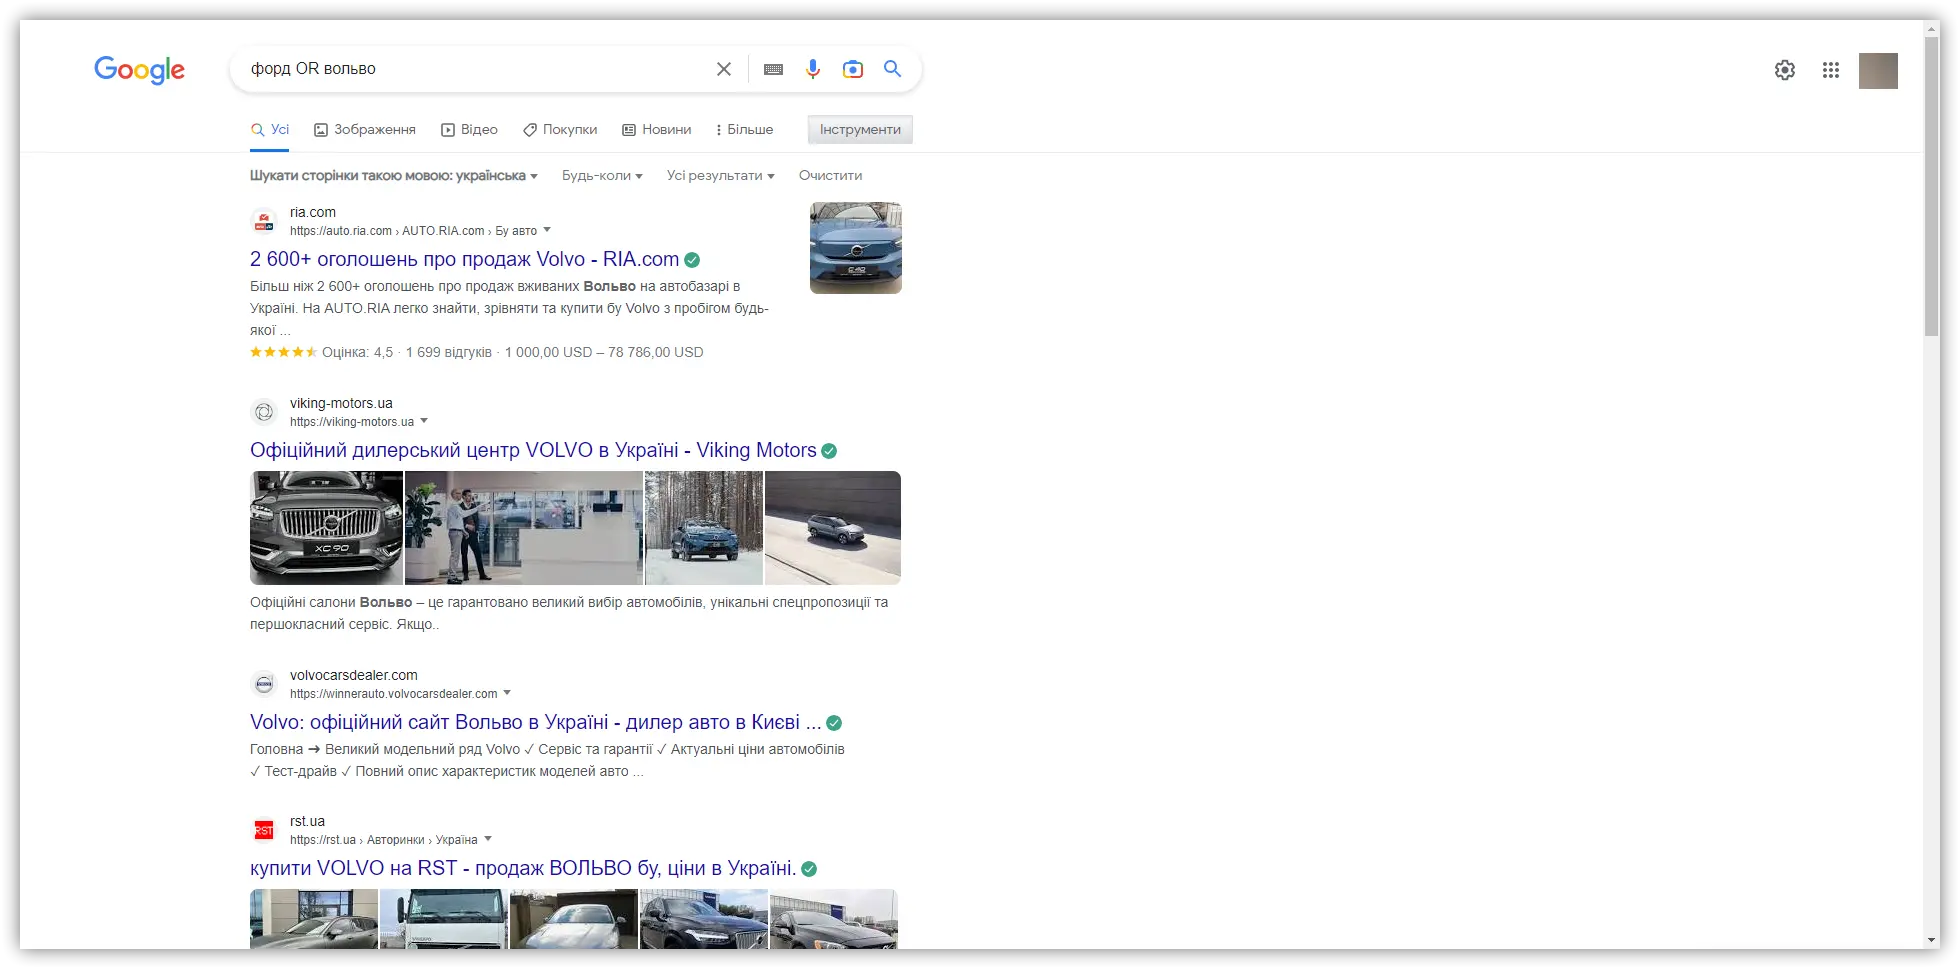Click the rst.ua site name
Viewport: 1960px width, 969px height.
307,822
